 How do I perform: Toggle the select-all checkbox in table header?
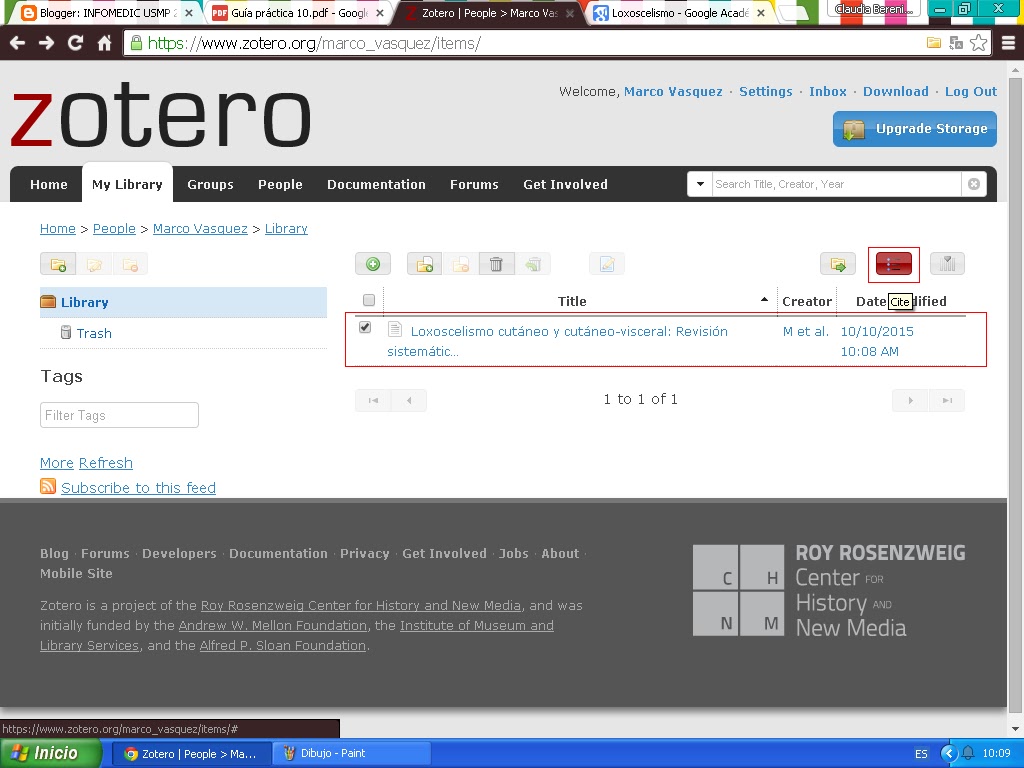tap(369, 300)
